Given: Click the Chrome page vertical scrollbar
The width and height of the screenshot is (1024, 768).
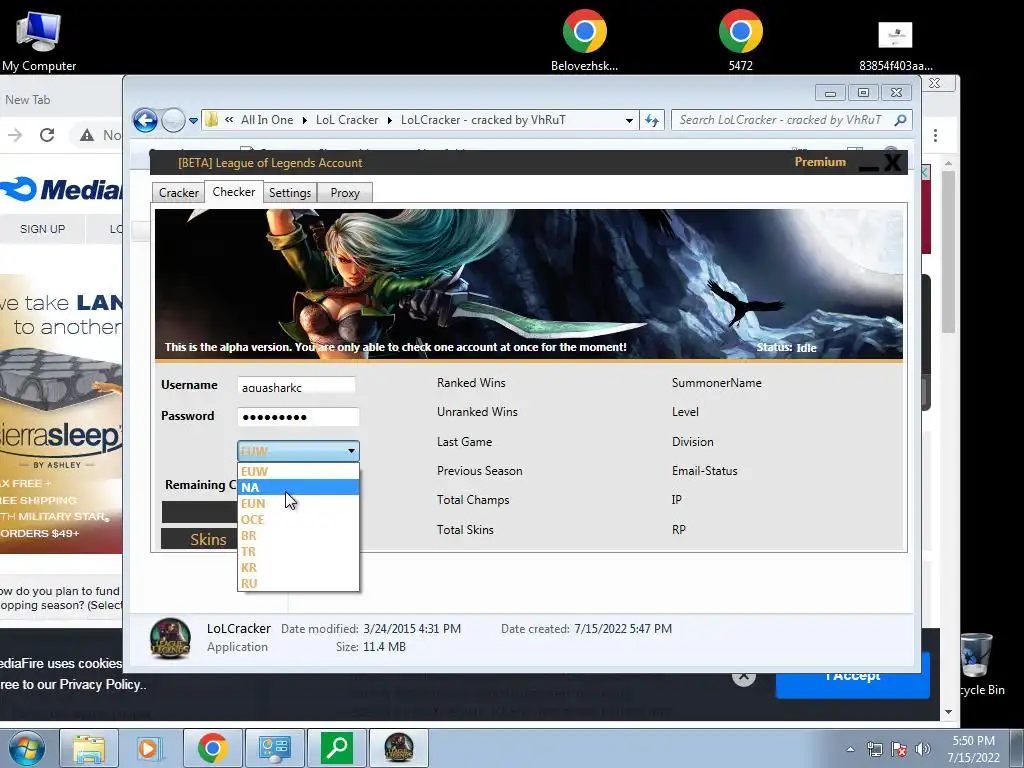Looking at the screenshot, I should (949, 251).
